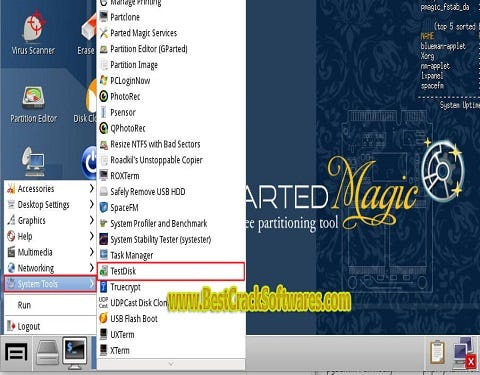Launch SpaceFM from the submenu

[x=171, y=207]
